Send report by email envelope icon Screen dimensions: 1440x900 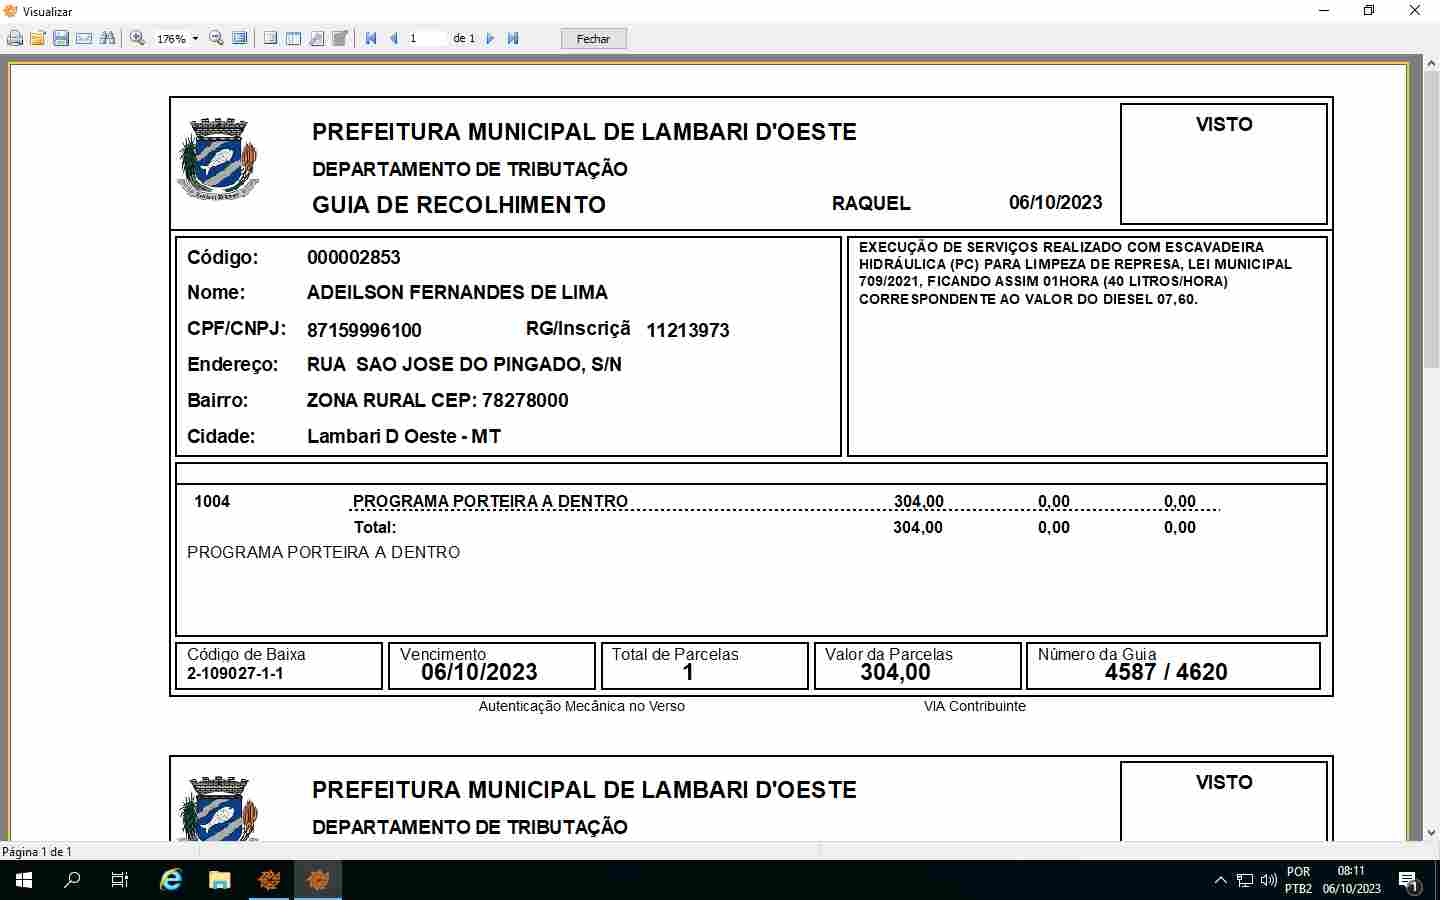(x=84, y=39)
